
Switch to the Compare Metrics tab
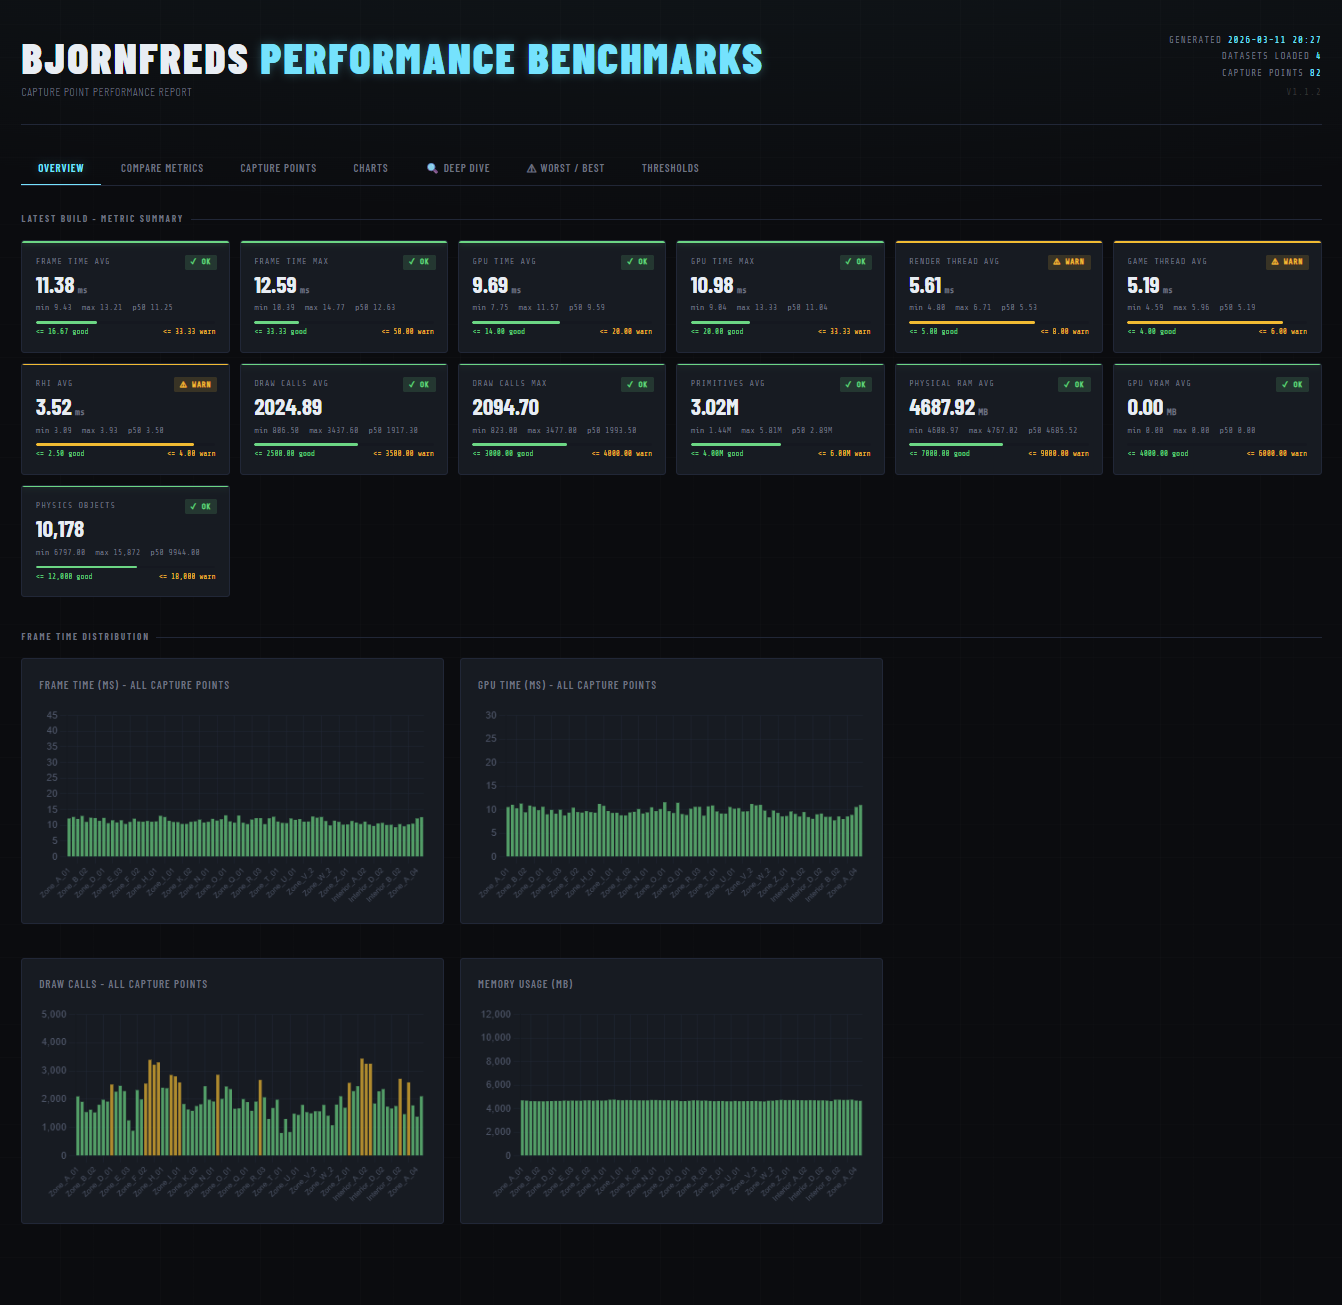click(x=162, y=168)
